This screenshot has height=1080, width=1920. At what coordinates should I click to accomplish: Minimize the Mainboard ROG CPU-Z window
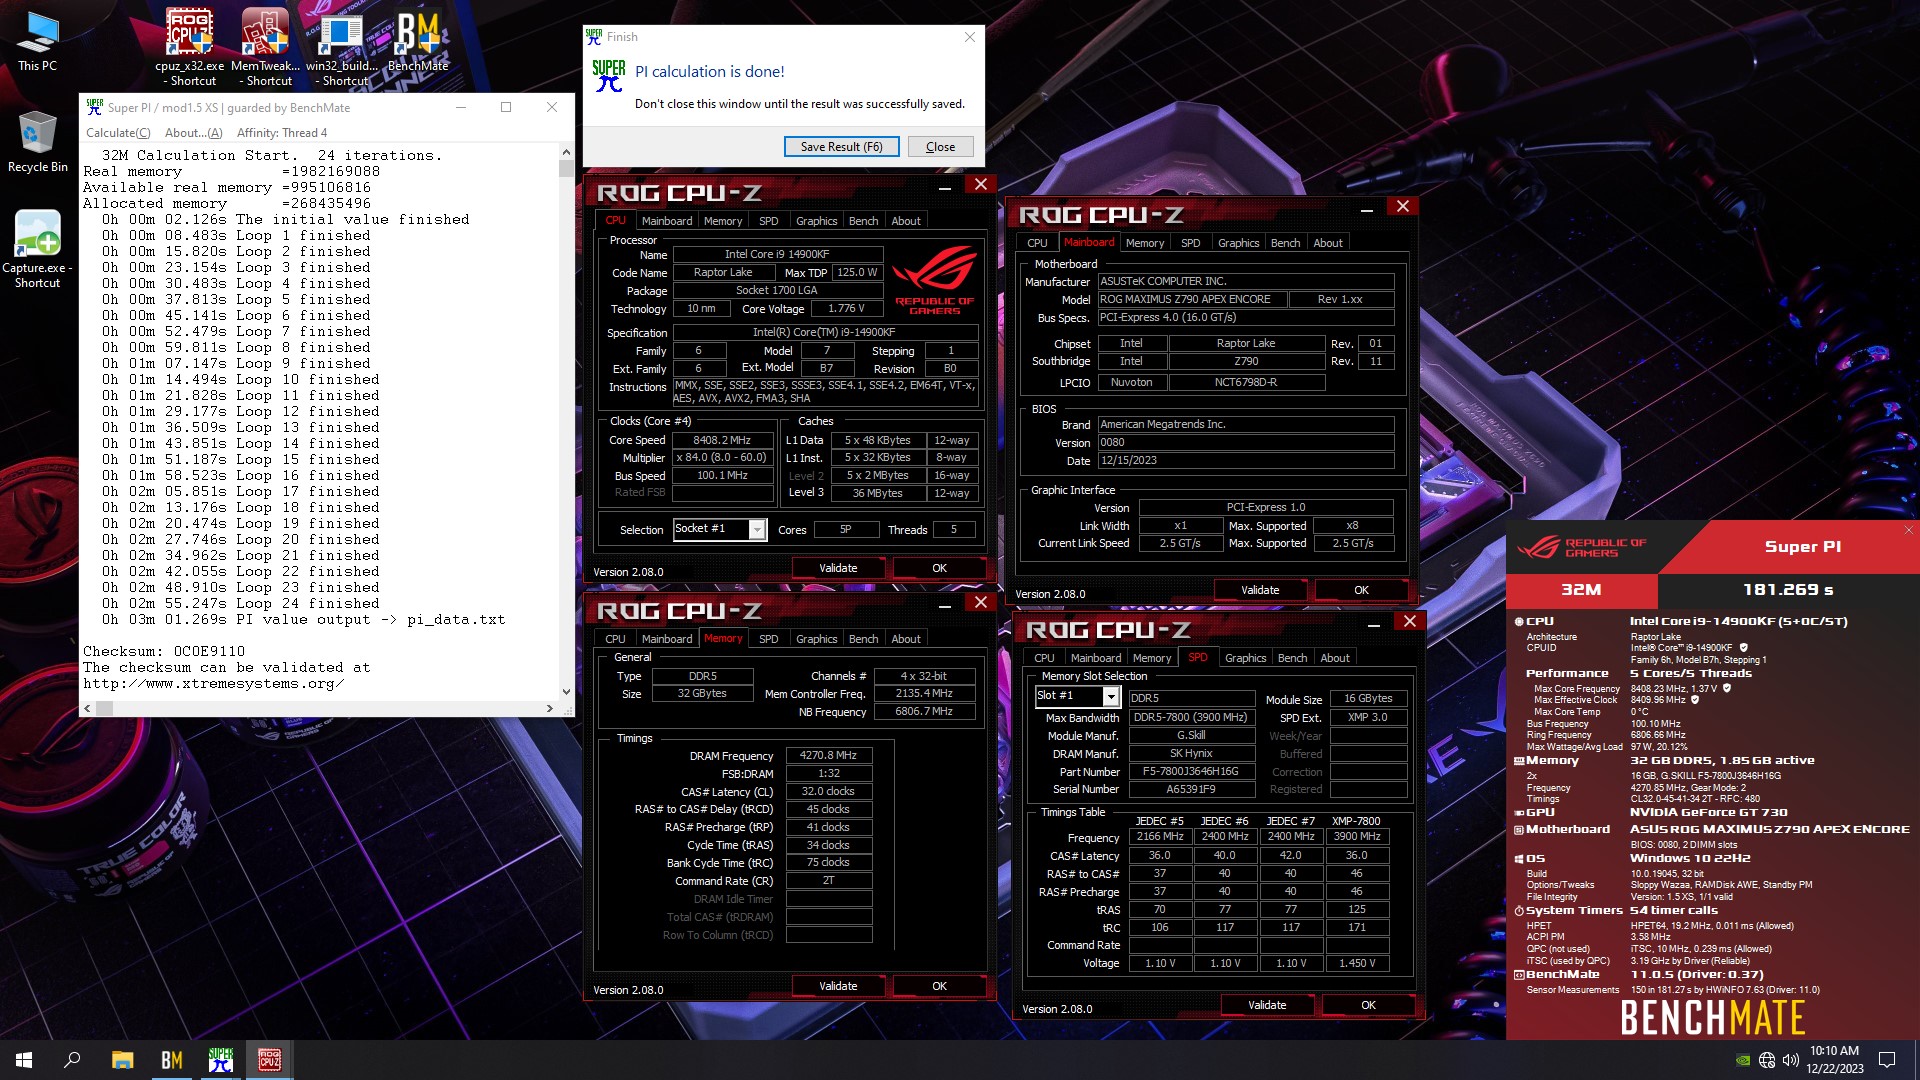pos(1367,209)
